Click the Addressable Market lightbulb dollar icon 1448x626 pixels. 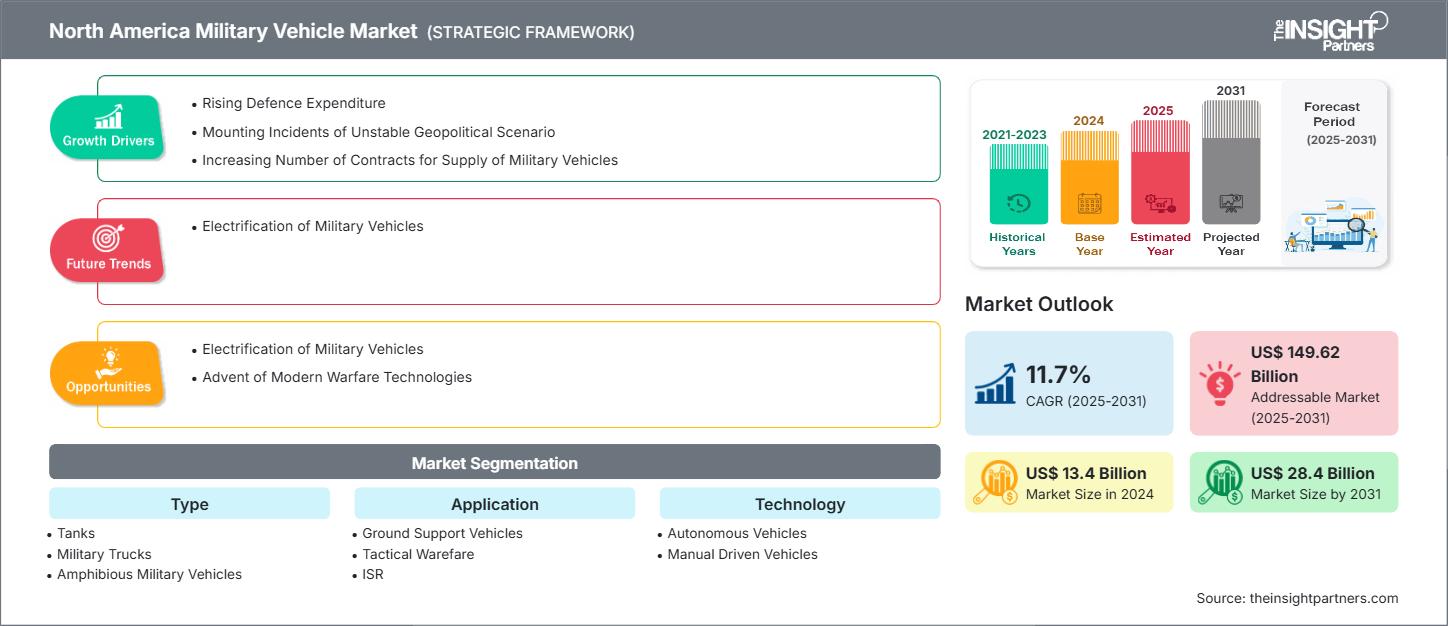(1219, 384)
